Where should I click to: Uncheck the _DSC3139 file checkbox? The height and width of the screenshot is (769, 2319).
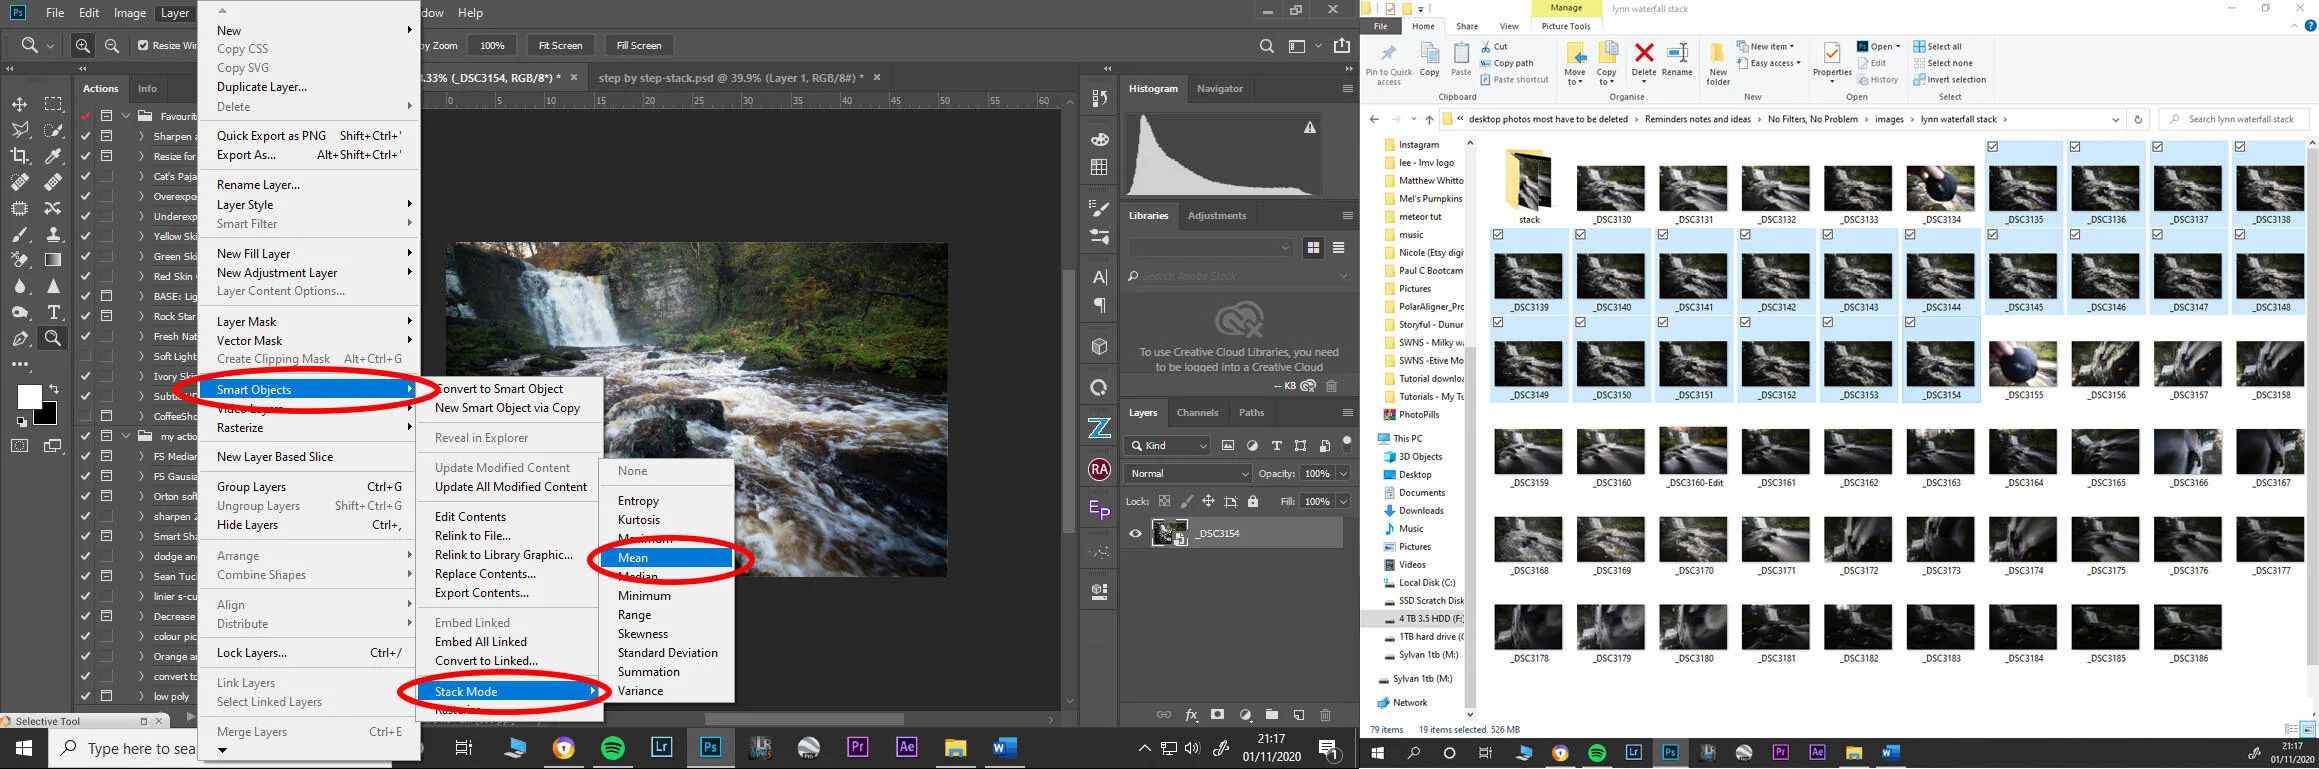click(x=1498, y=235)
